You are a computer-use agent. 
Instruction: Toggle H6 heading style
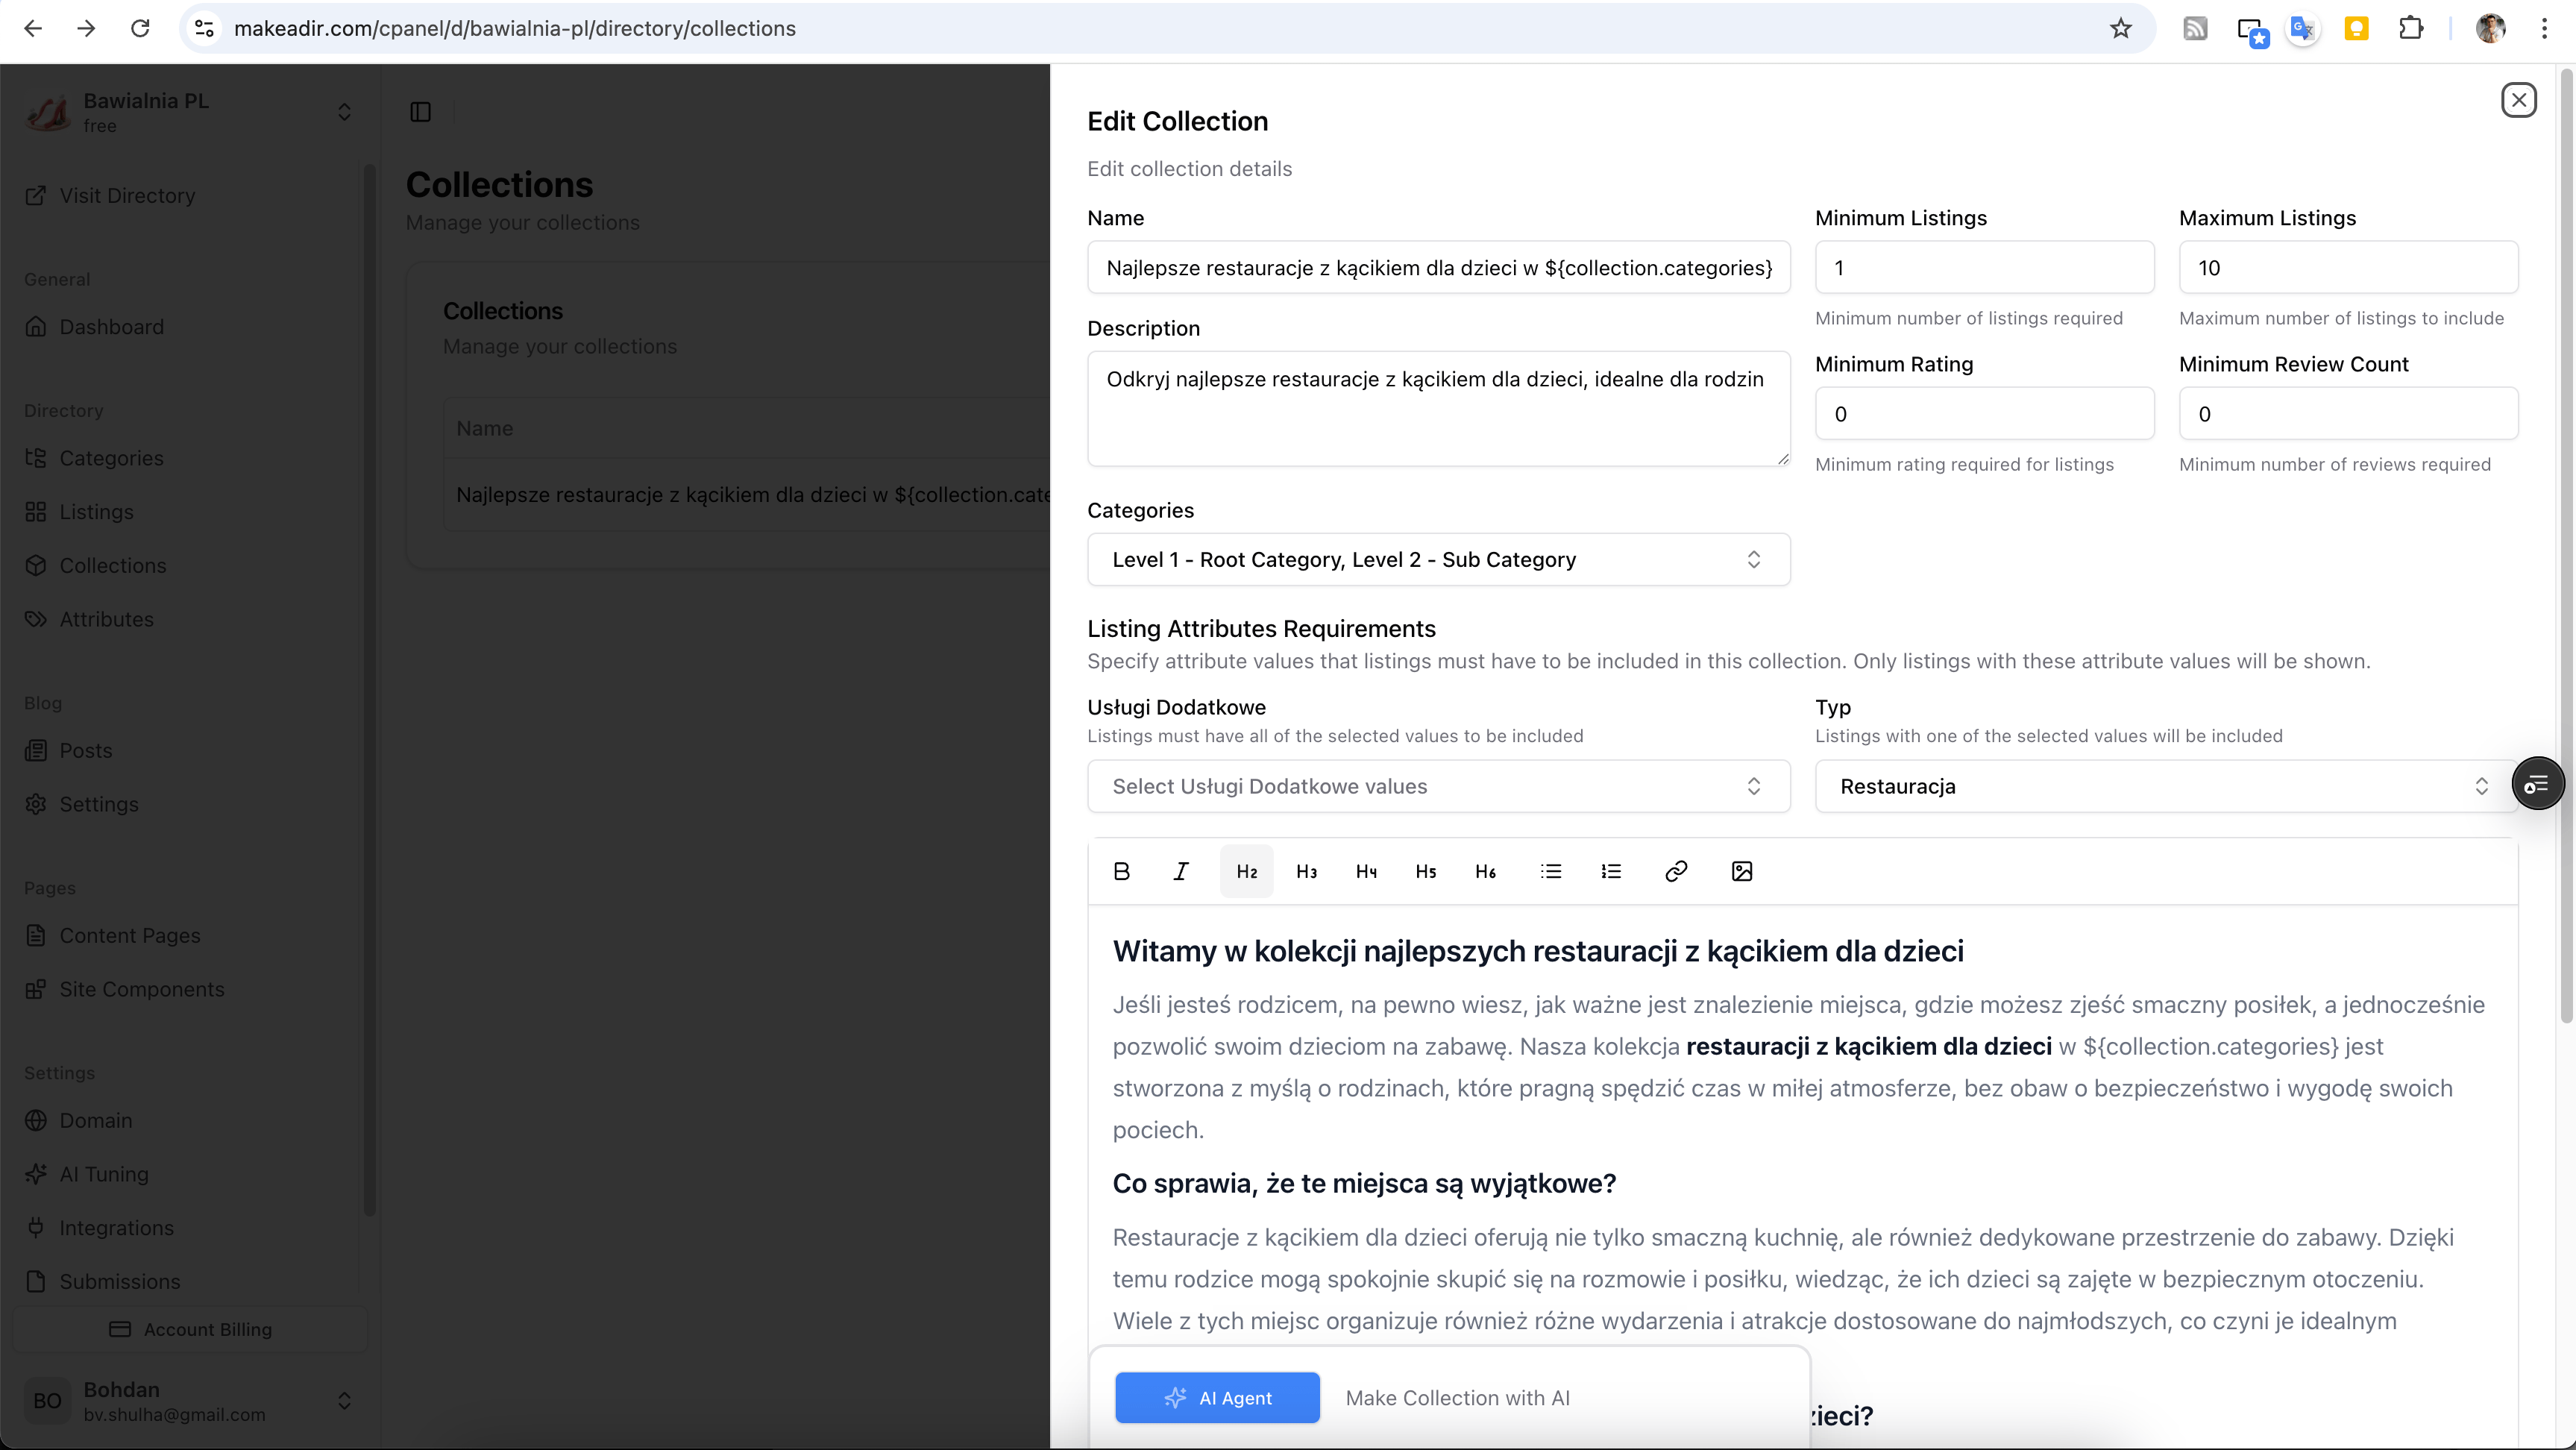coord(1485,871)
